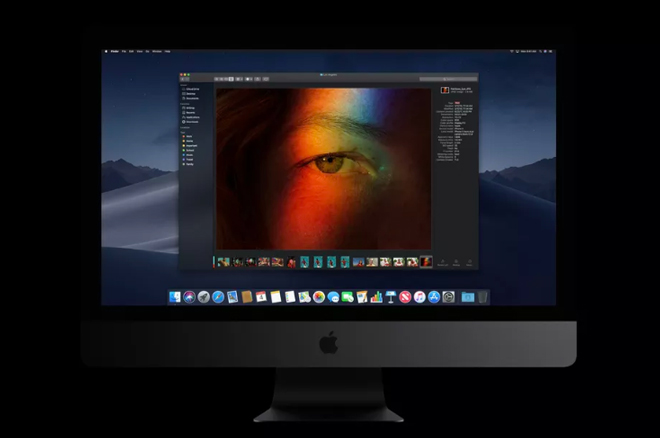This screenshot has width=660, height=438.
Task: Switch Finder to icon view
Action: pyautogui.click(x=216, y=79)
